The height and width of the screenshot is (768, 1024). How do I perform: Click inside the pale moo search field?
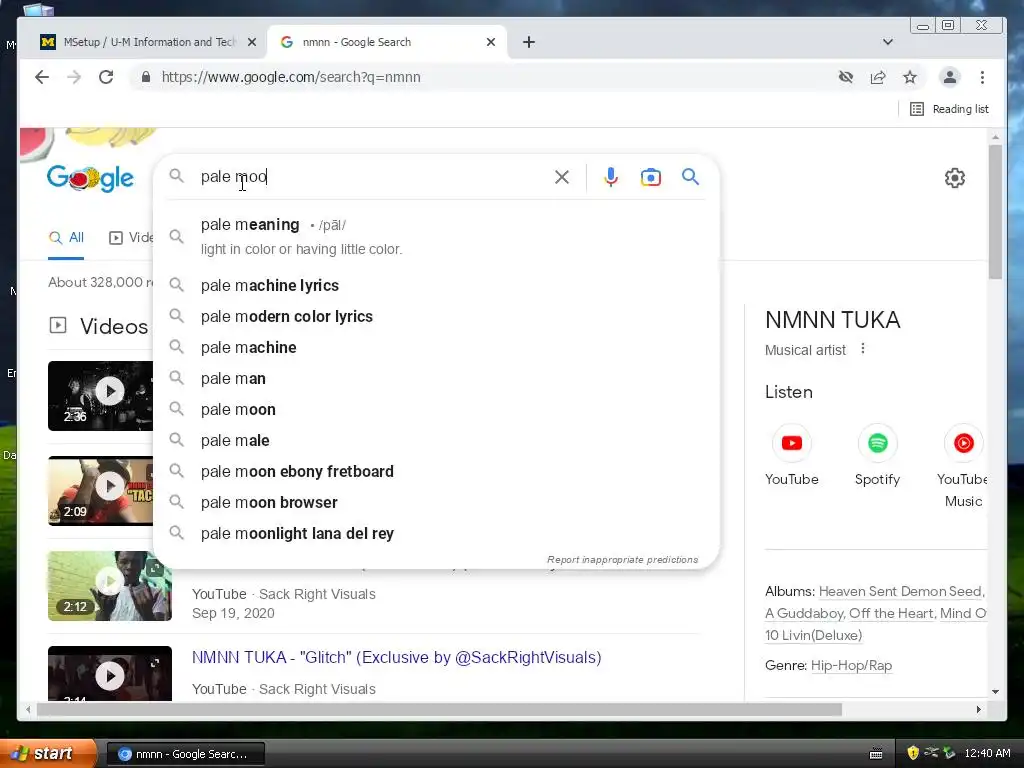coord(372,177)
